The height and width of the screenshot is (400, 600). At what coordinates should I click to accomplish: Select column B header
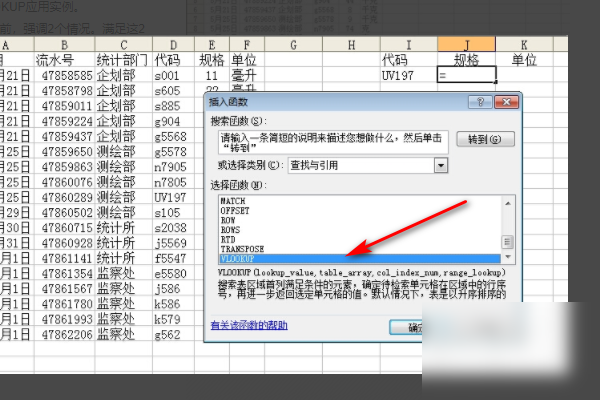tap(64, 44)
